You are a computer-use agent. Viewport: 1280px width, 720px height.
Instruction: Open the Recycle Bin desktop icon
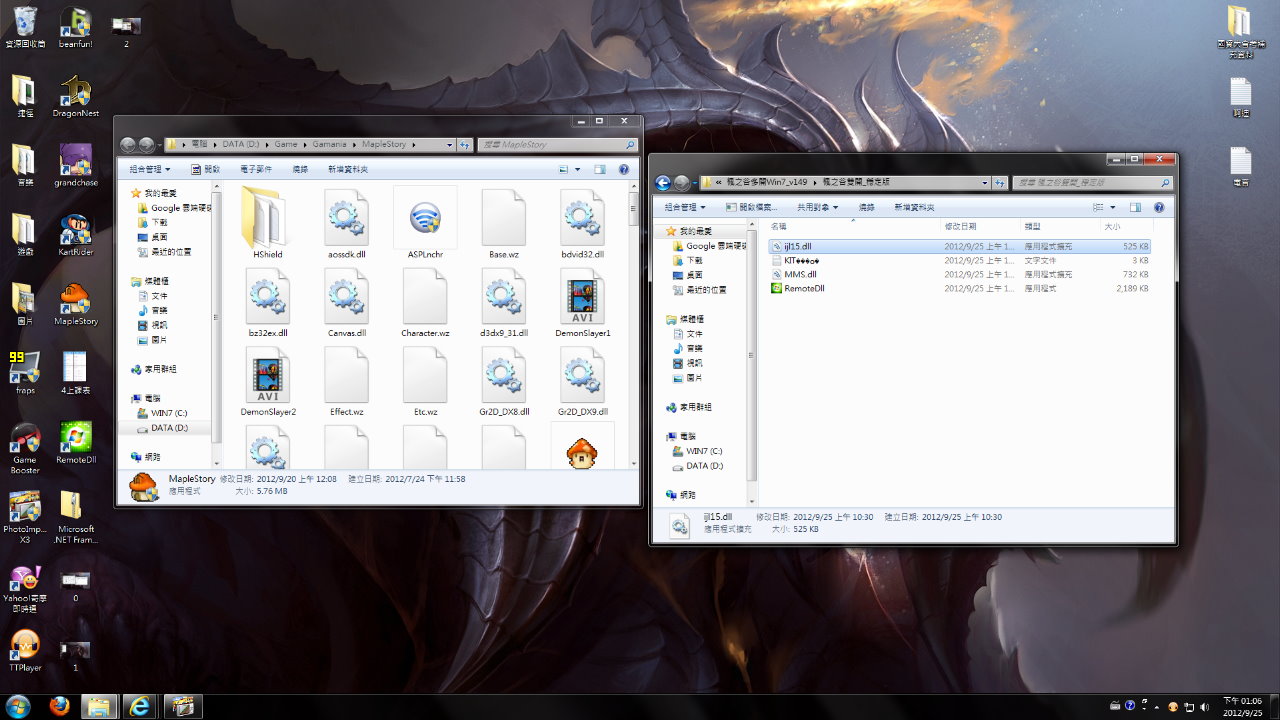(25, 28)
